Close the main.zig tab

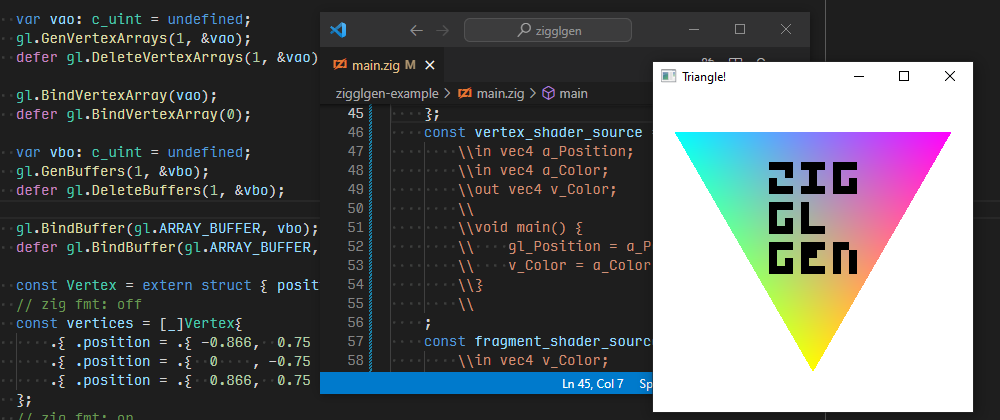click(430, 66)
